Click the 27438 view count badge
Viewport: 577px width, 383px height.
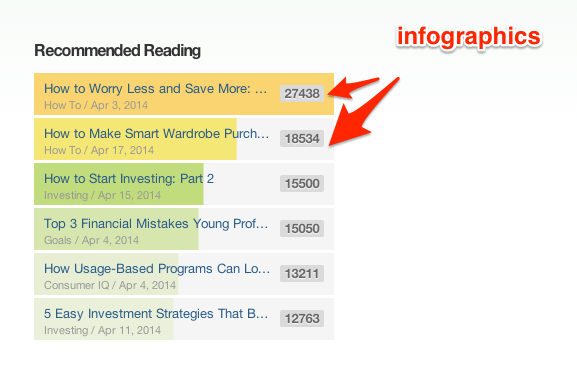(x=302, y=93)
